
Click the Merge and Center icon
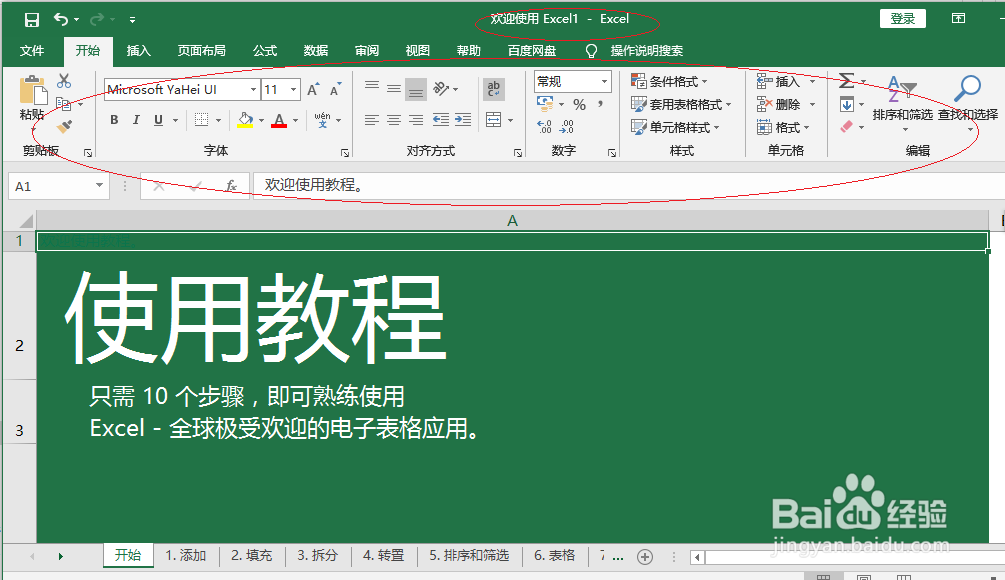click(494, 120)
